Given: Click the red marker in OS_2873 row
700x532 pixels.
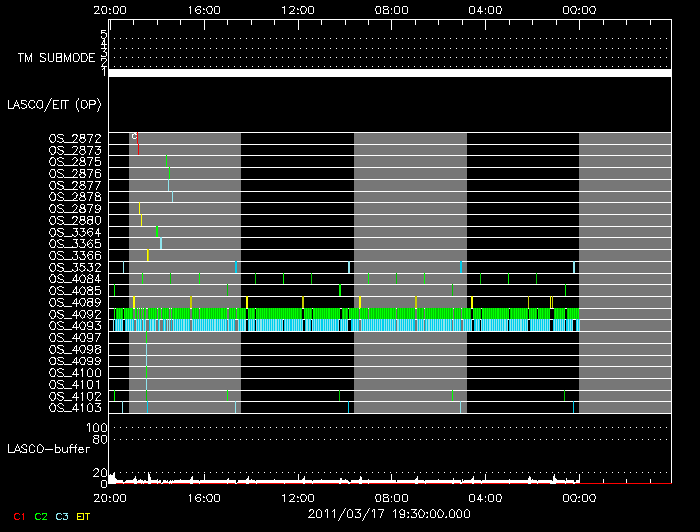Looking at the screenshot, I should click(139, 149).
